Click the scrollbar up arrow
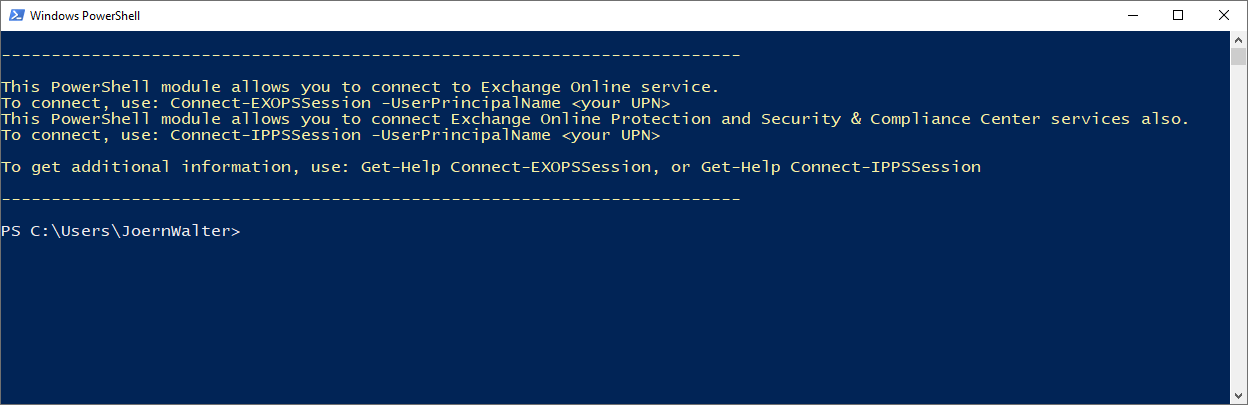The width and height of the screenshot is (1248, 405). point(1238,39)
